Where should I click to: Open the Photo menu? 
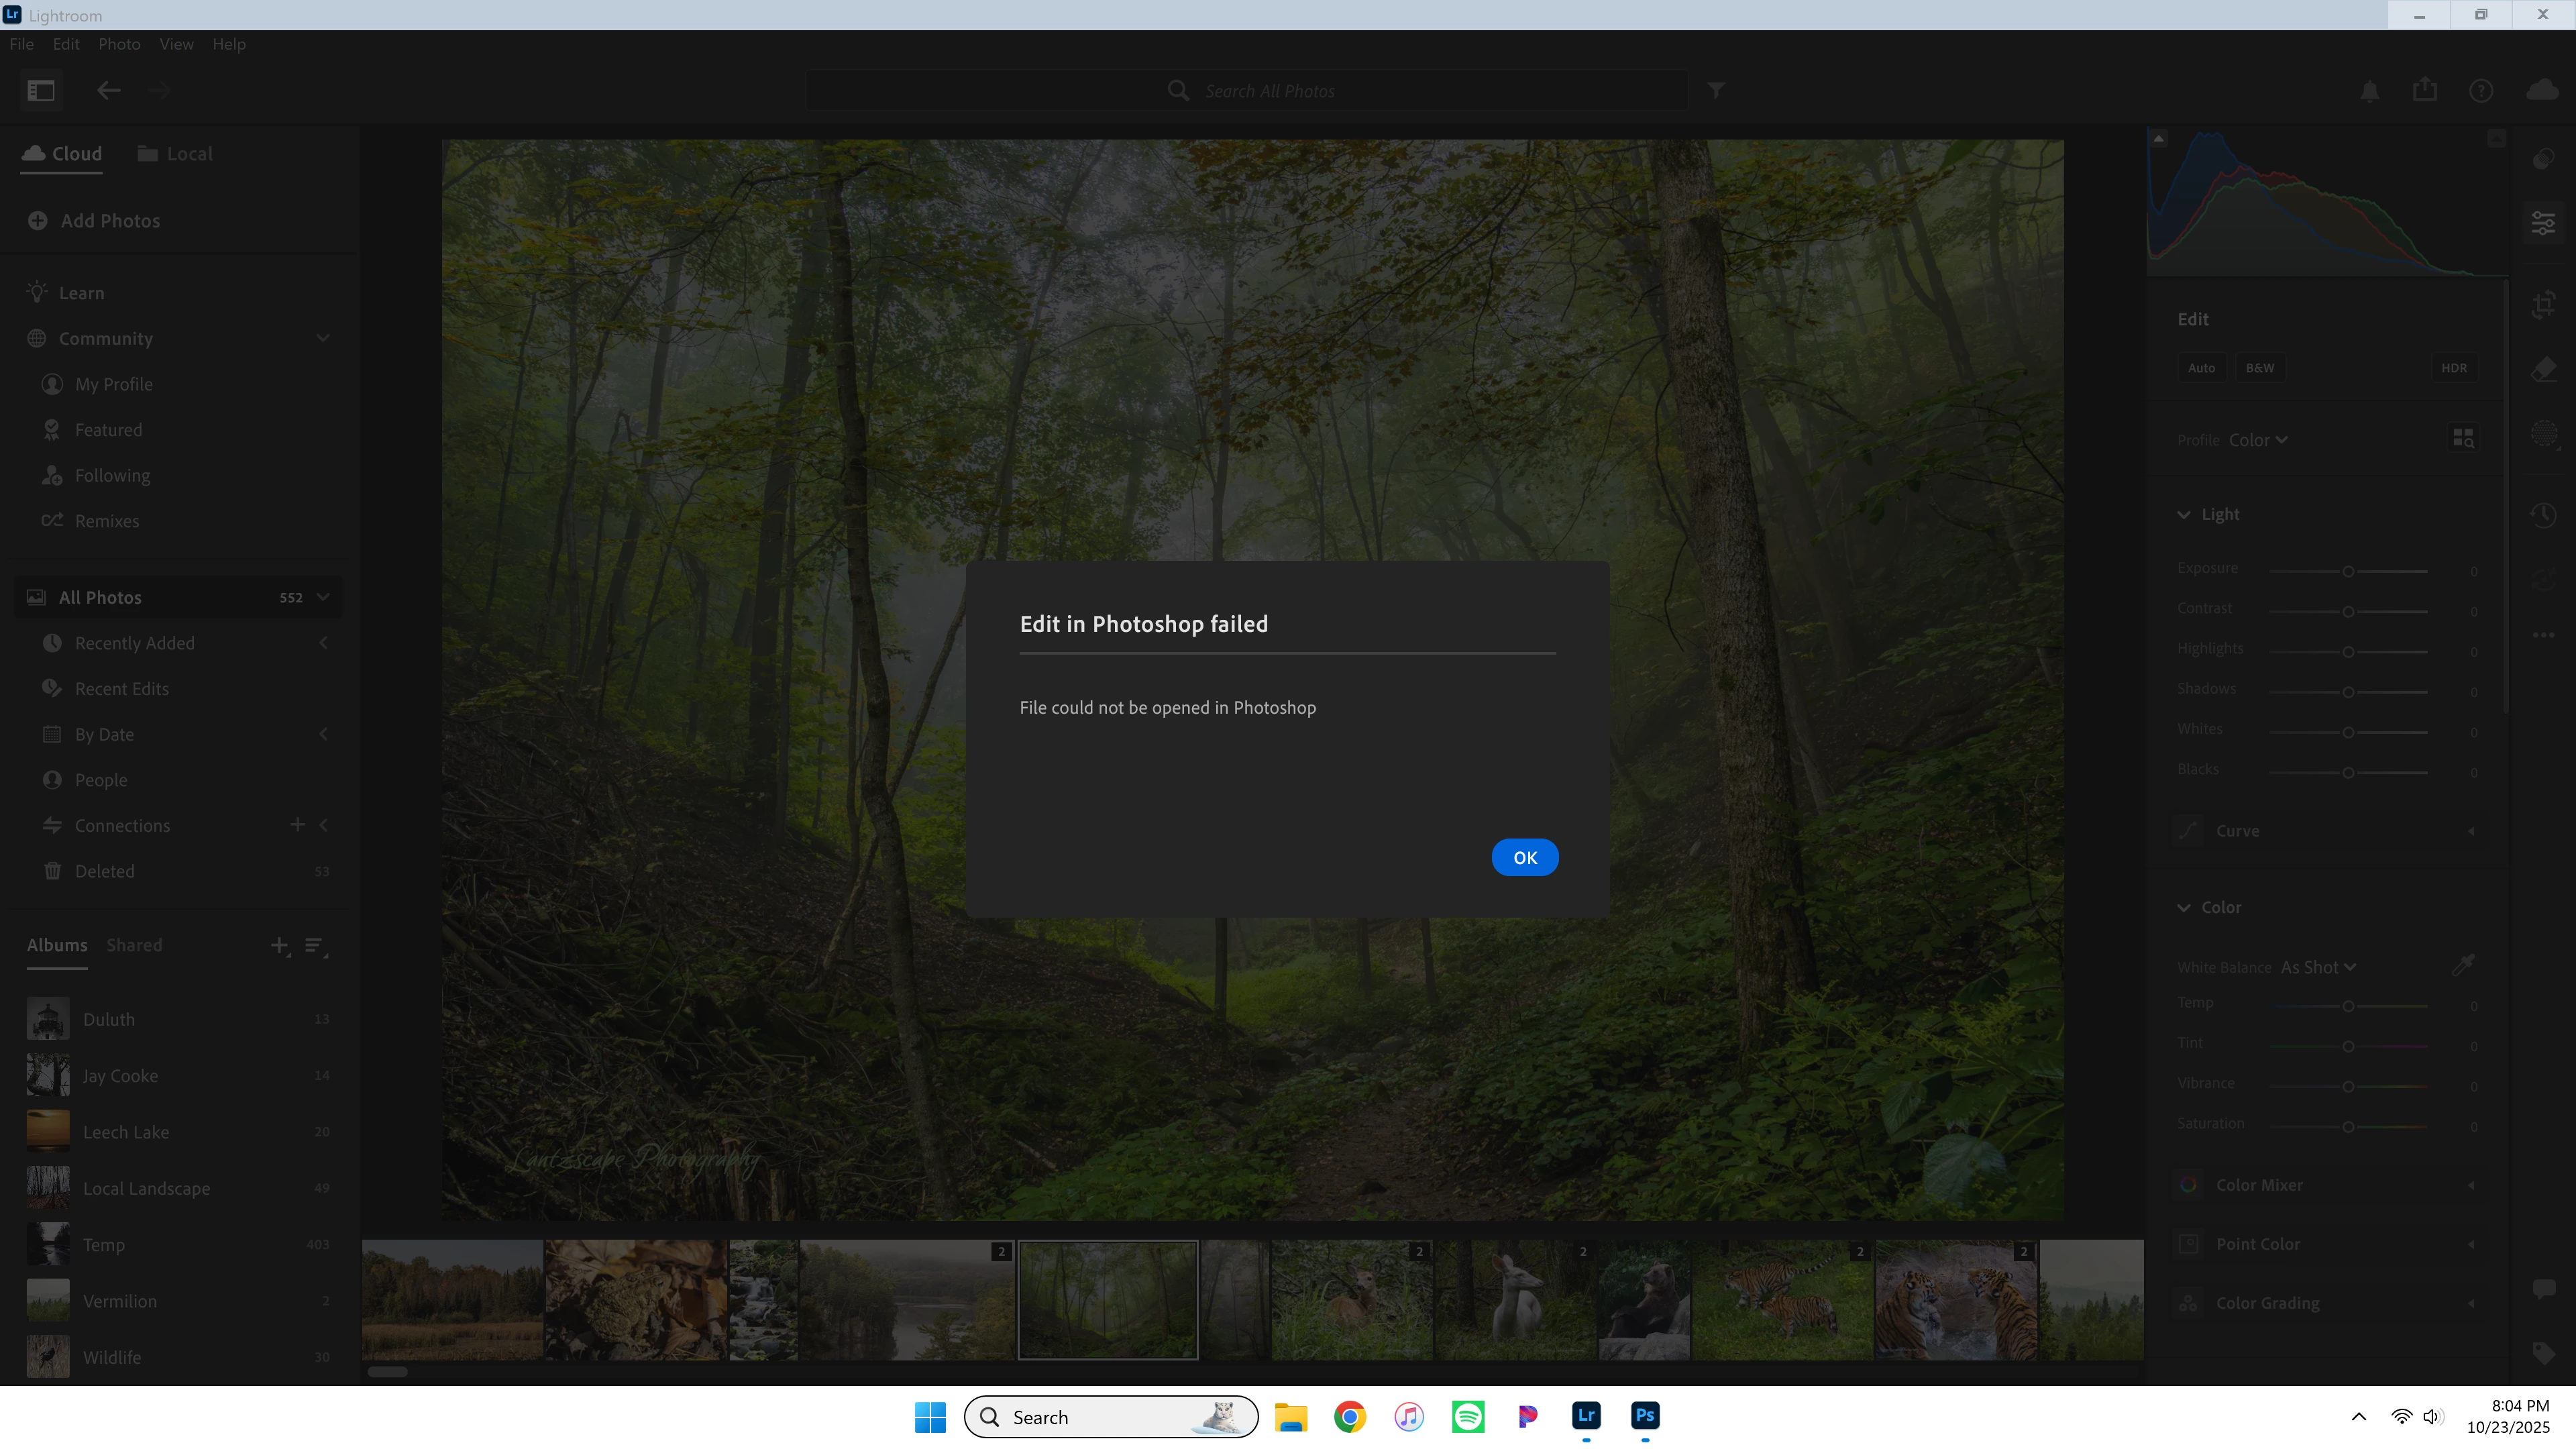119,44
